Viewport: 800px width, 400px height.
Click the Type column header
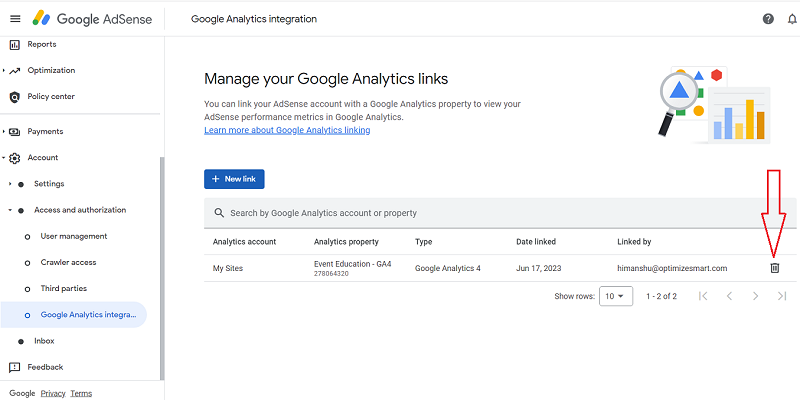coord(423,242)
